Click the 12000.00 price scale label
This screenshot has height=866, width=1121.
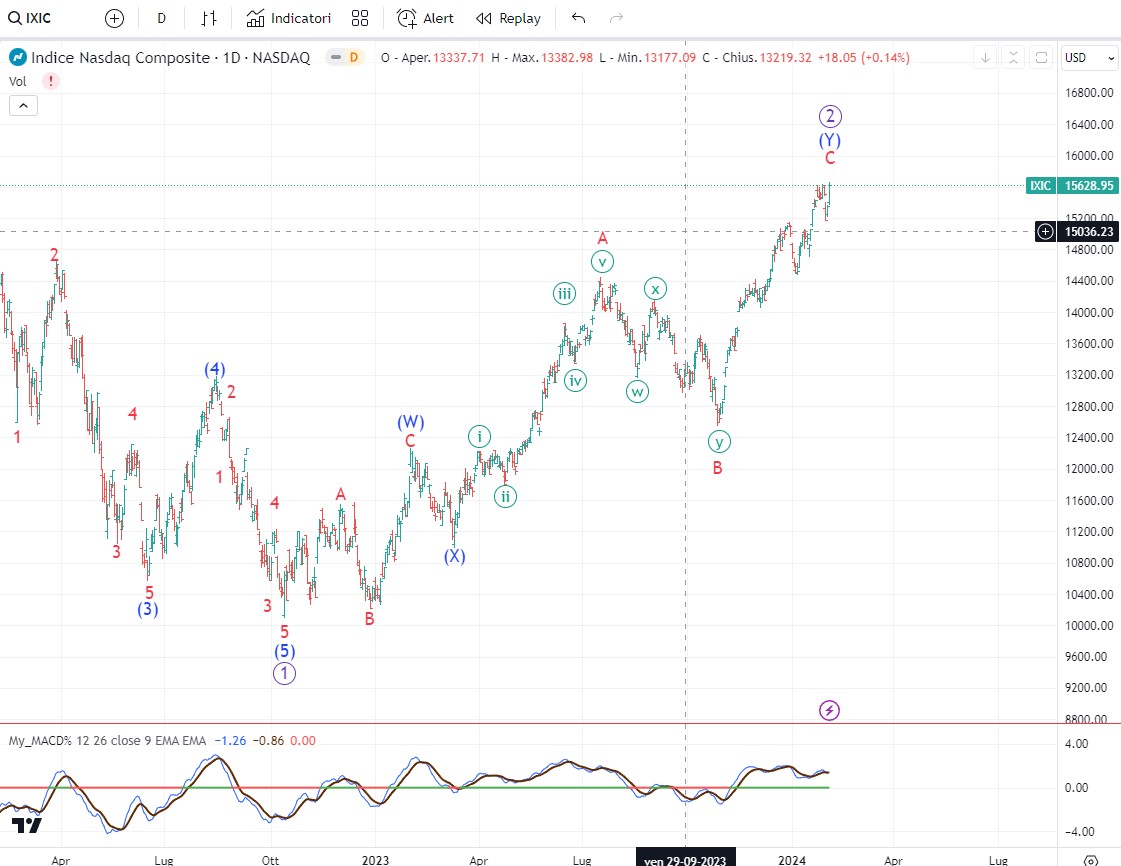tap(1089, 469)
